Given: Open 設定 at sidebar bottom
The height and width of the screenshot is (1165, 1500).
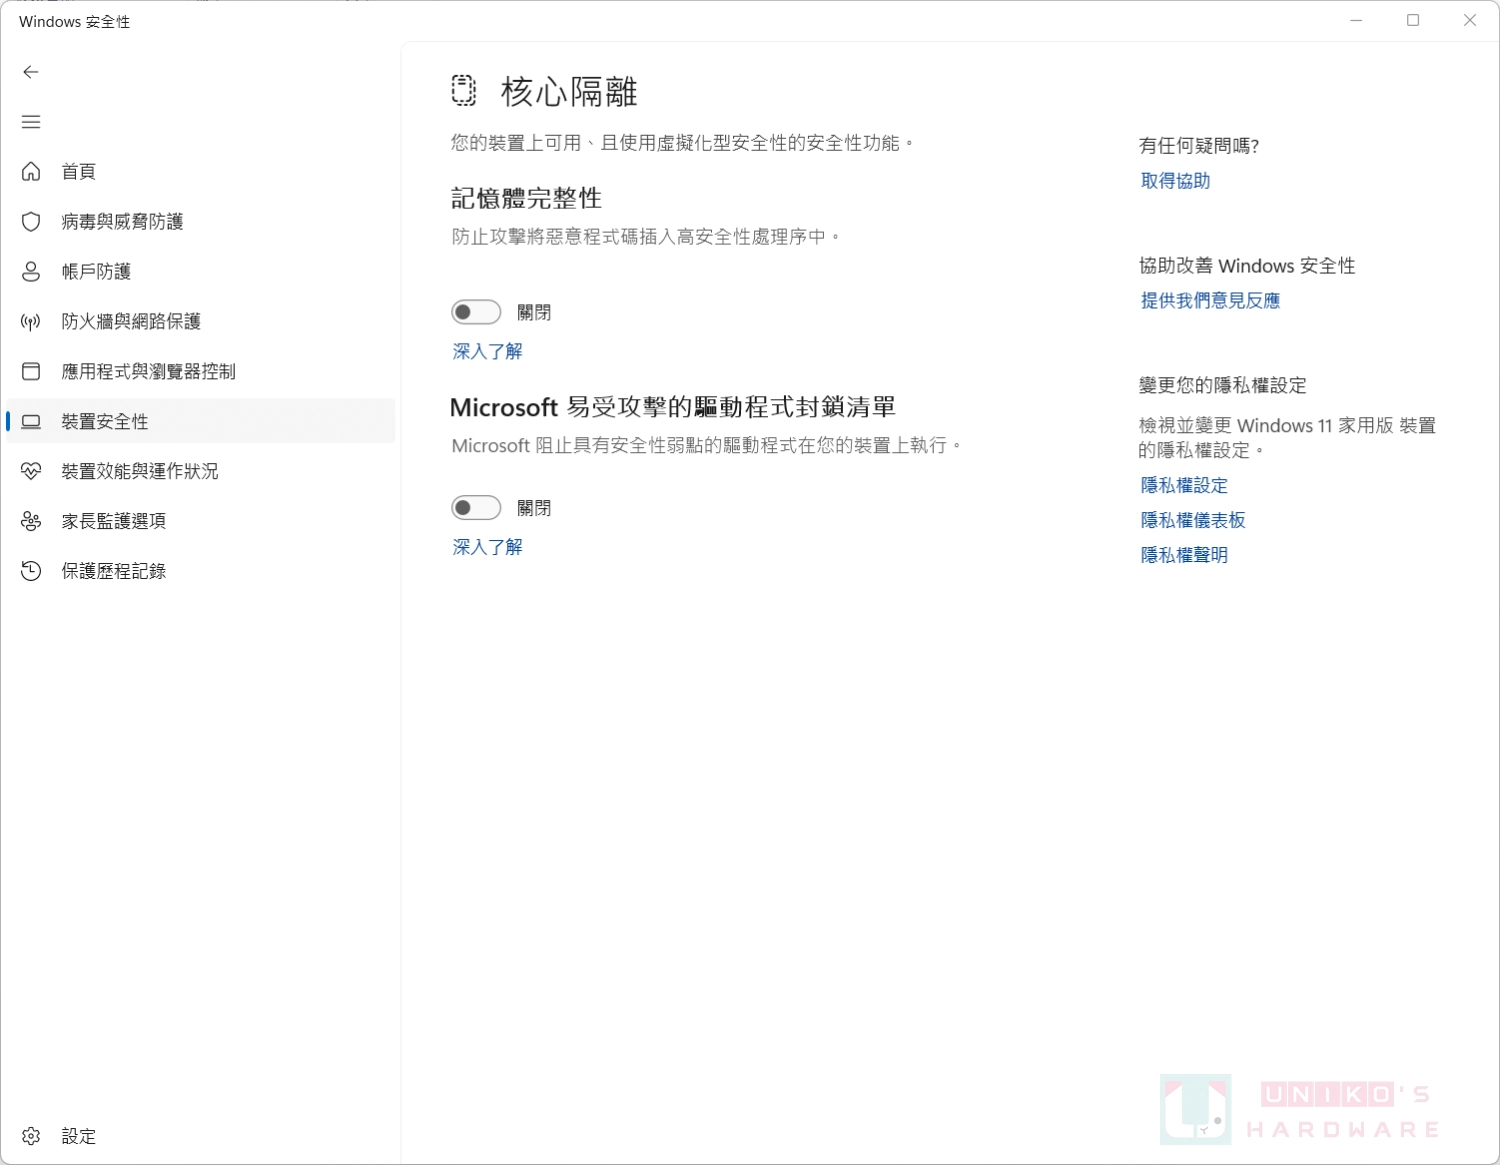Looking at the screenshot, I should point(201,1136).
